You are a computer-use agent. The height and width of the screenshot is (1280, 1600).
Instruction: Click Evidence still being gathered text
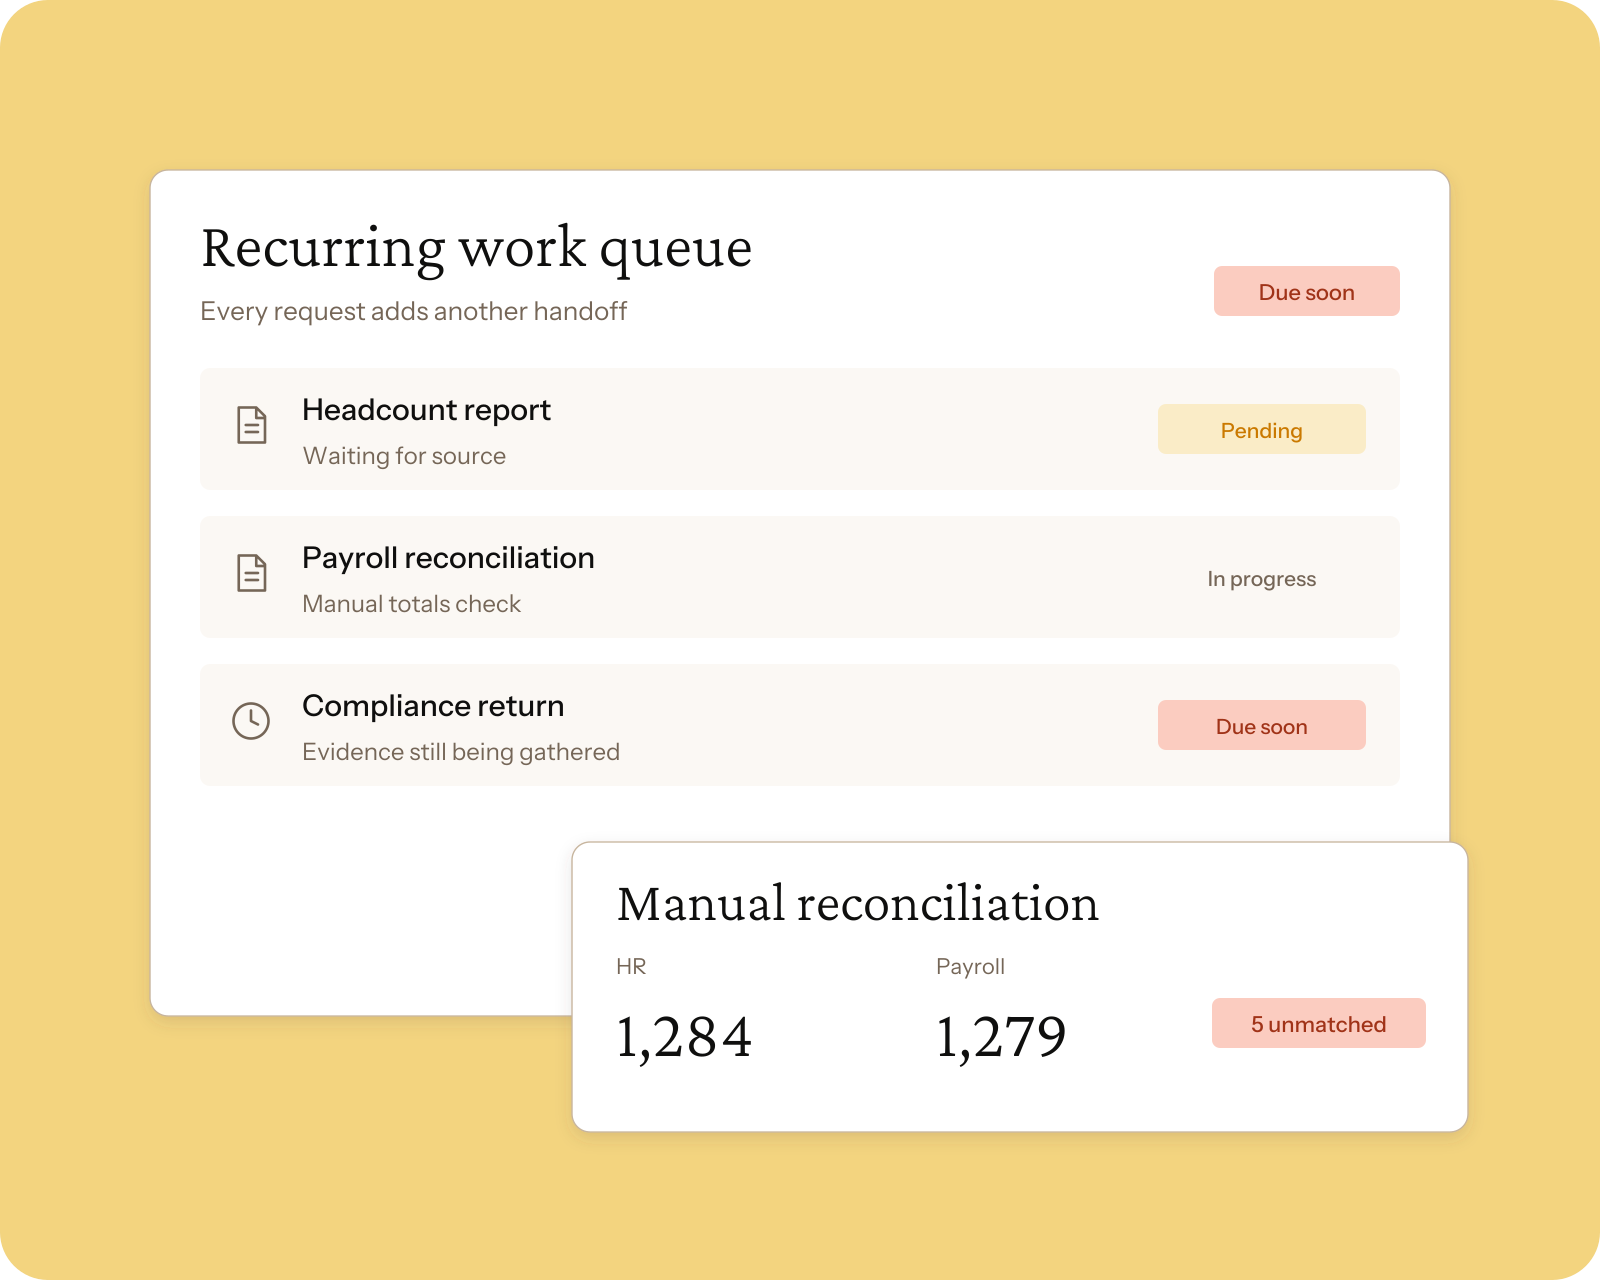click(x=461, y=752)
